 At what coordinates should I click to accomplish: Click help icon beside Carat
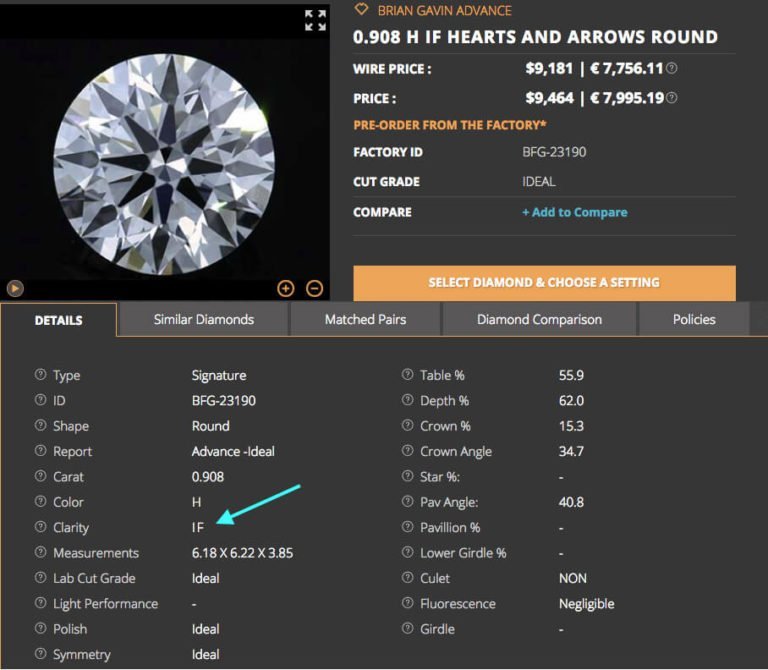[41, 476]
